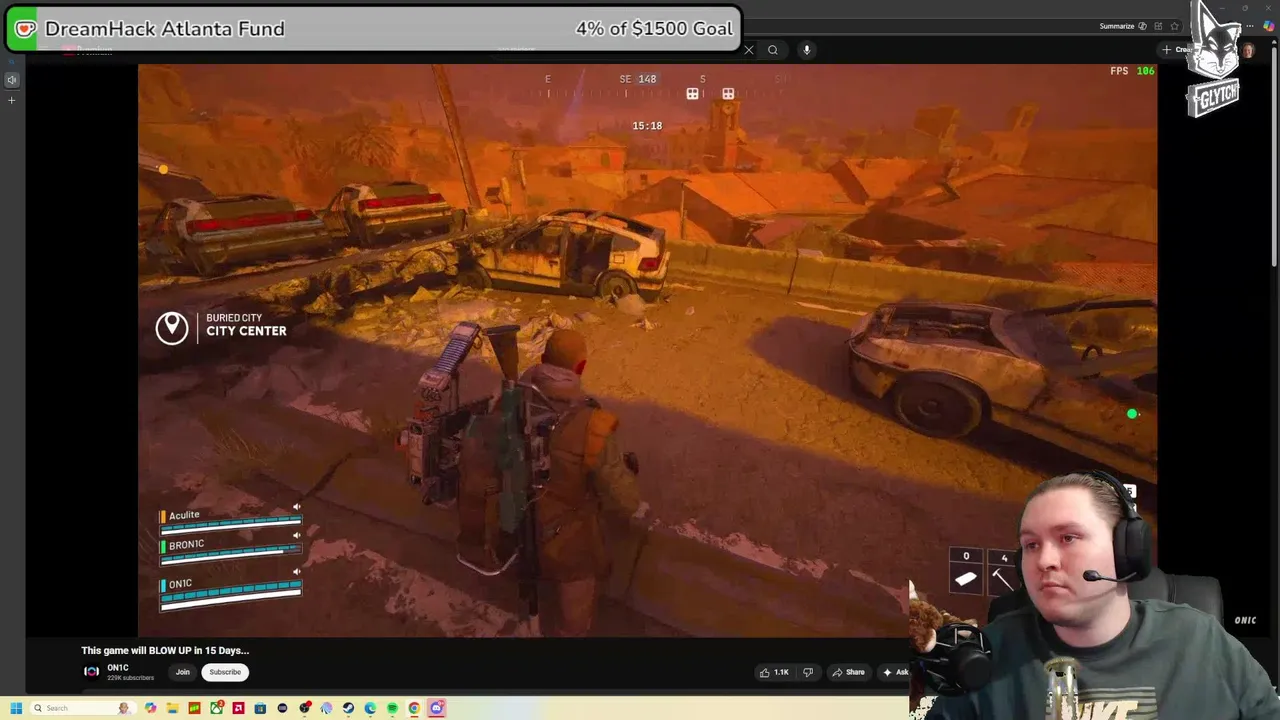Click the DreamHack Atlanta Fund goal bar

click(x=373, y=29)
